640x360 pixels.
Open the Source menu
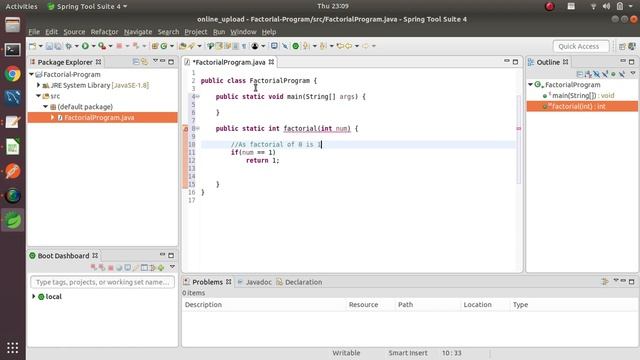coord(74,32)
